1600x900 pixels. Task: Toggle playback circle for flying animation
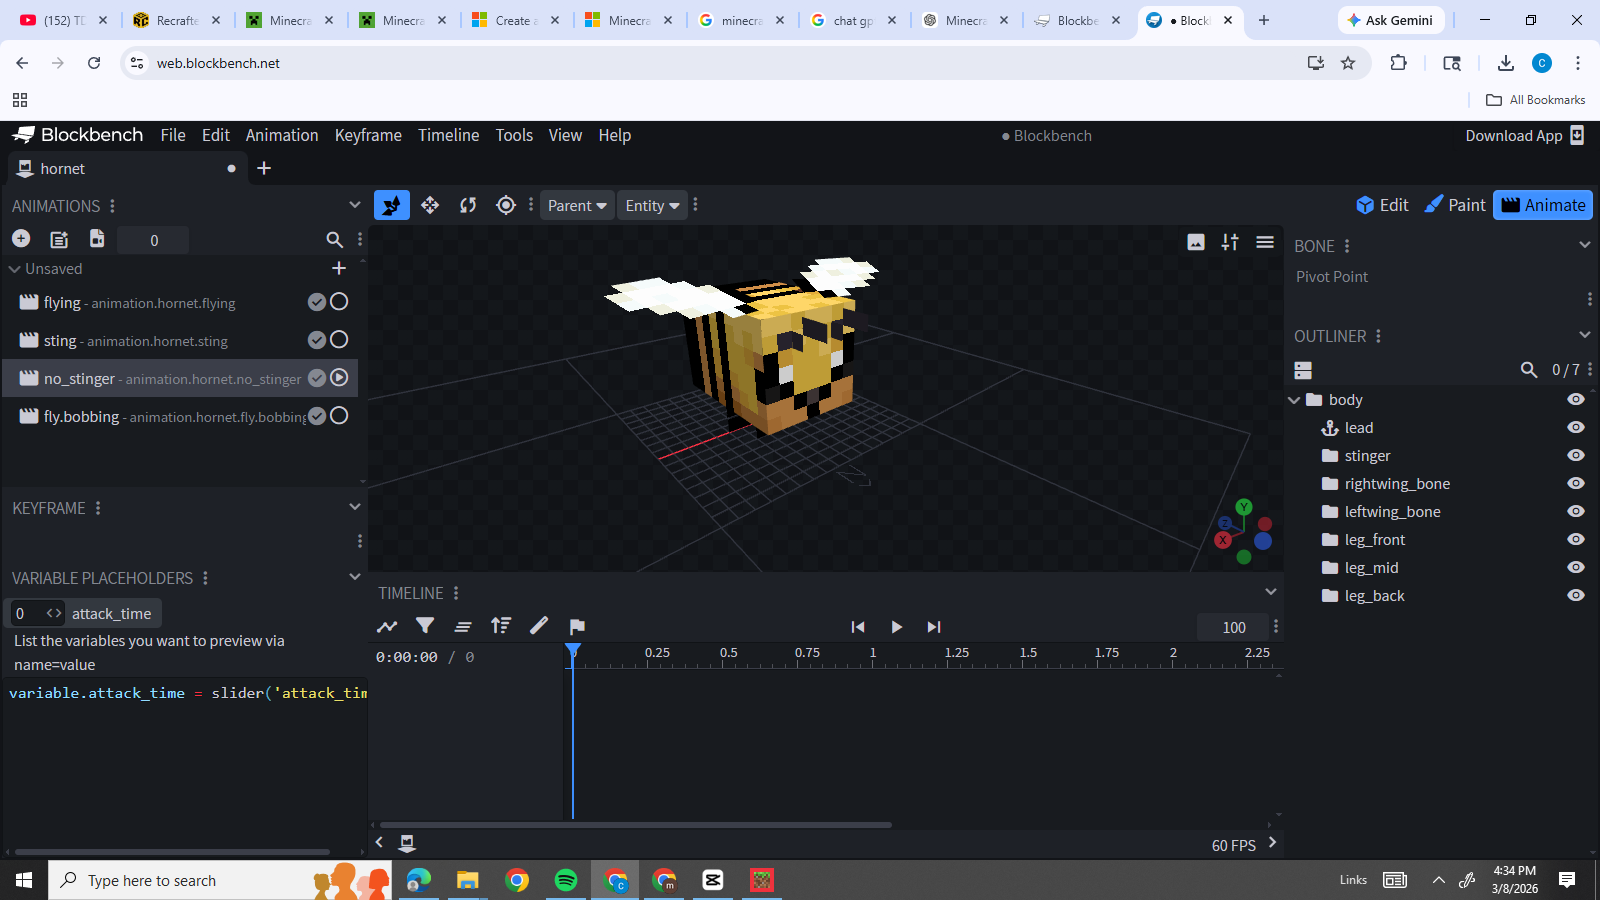tap(339, 302)
